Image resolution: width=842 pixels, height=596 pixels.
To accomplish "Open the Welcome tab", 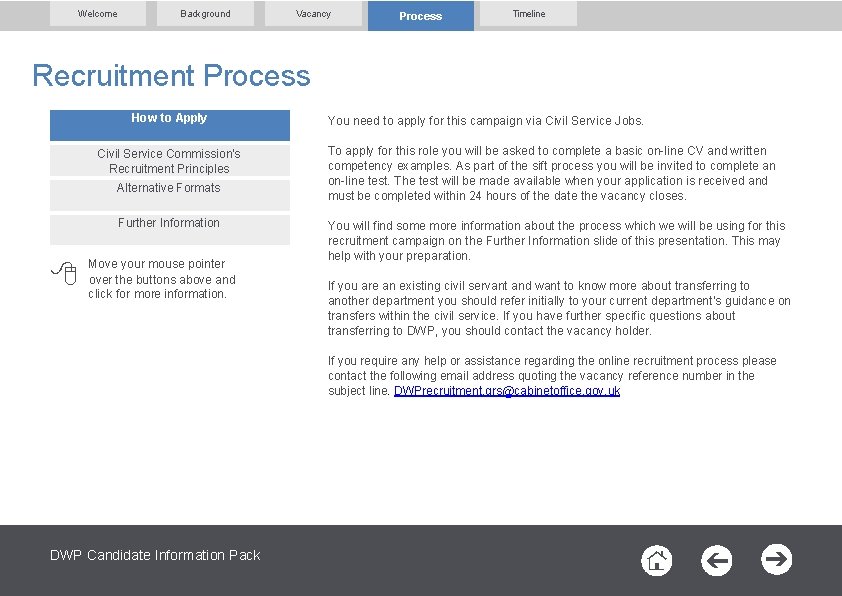I will 97,13.
